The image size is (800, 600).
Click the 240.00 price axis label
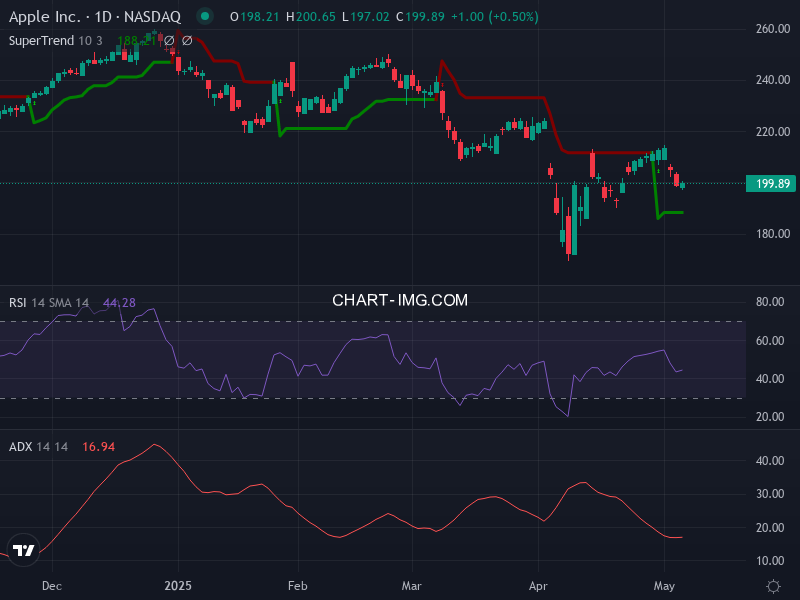(773, 80)
